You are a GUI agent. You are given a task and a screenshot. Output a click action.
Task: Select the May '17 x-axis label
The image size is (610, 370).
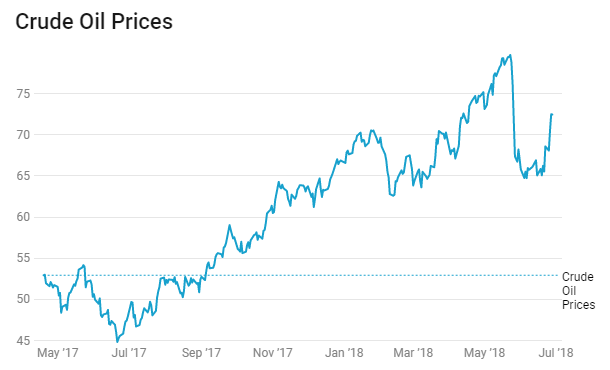pyautogui.click(x=58, y=352)
